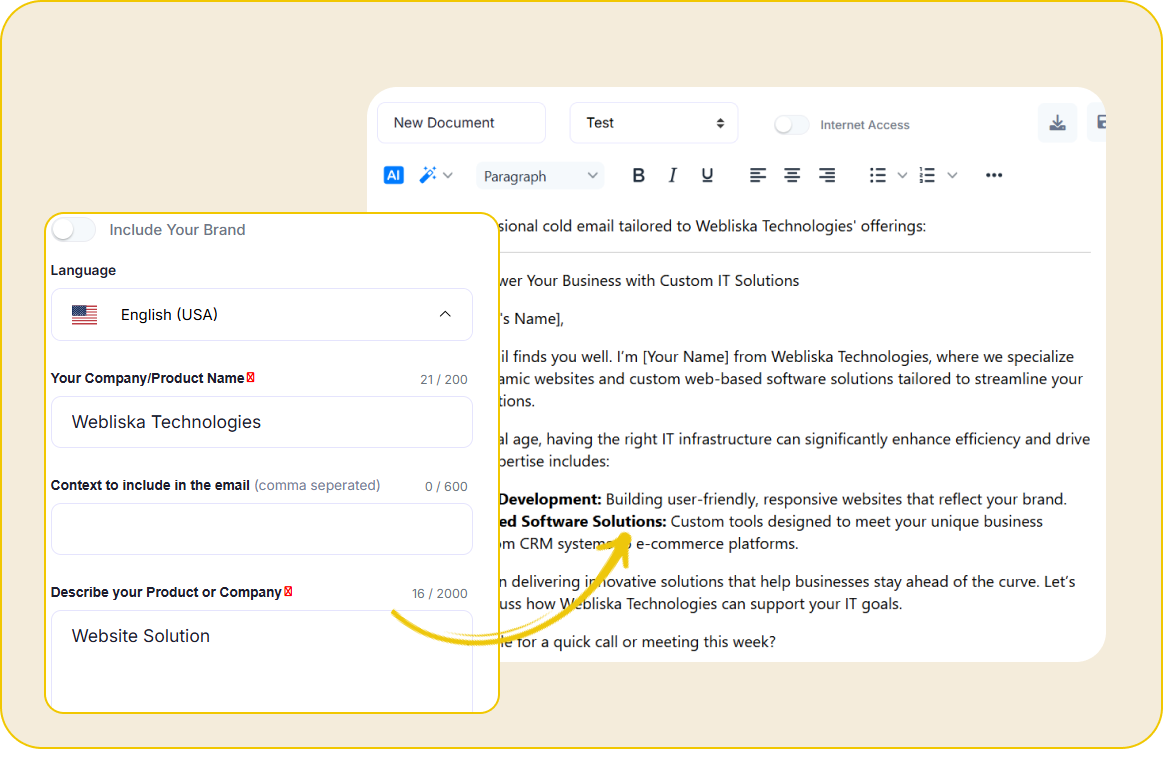This screenshot has width=1163, height=763.
Task: Click the '0 / 600' character counter
Action: [x=446, y=486]
